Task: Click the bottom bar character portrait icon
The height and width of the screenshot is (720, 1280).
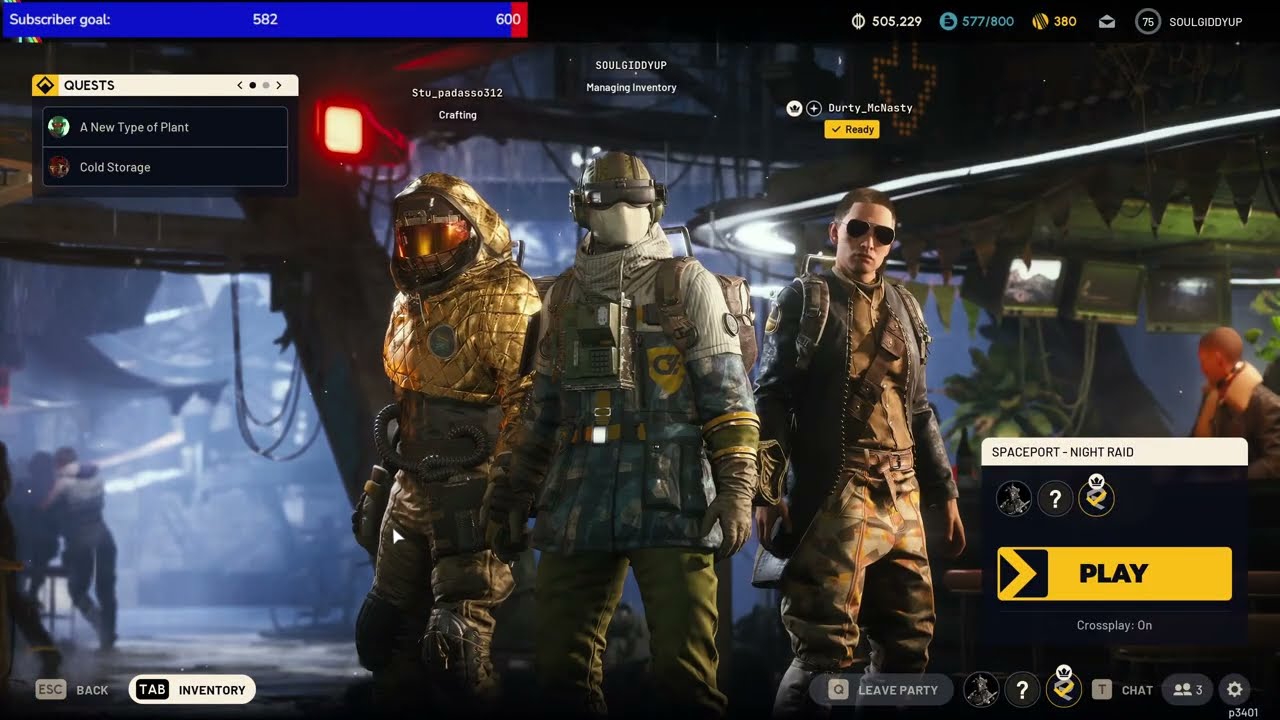Action: click(981, 689)
